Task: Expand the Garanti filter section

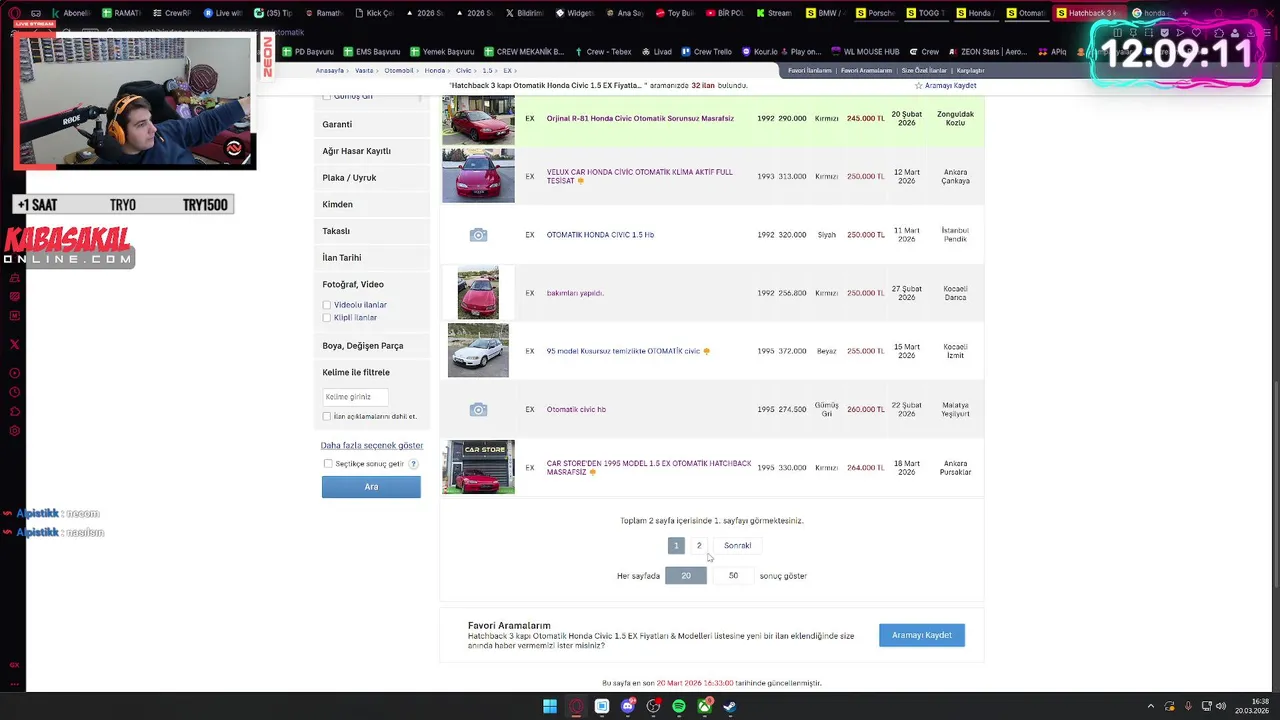Action: 371,124
